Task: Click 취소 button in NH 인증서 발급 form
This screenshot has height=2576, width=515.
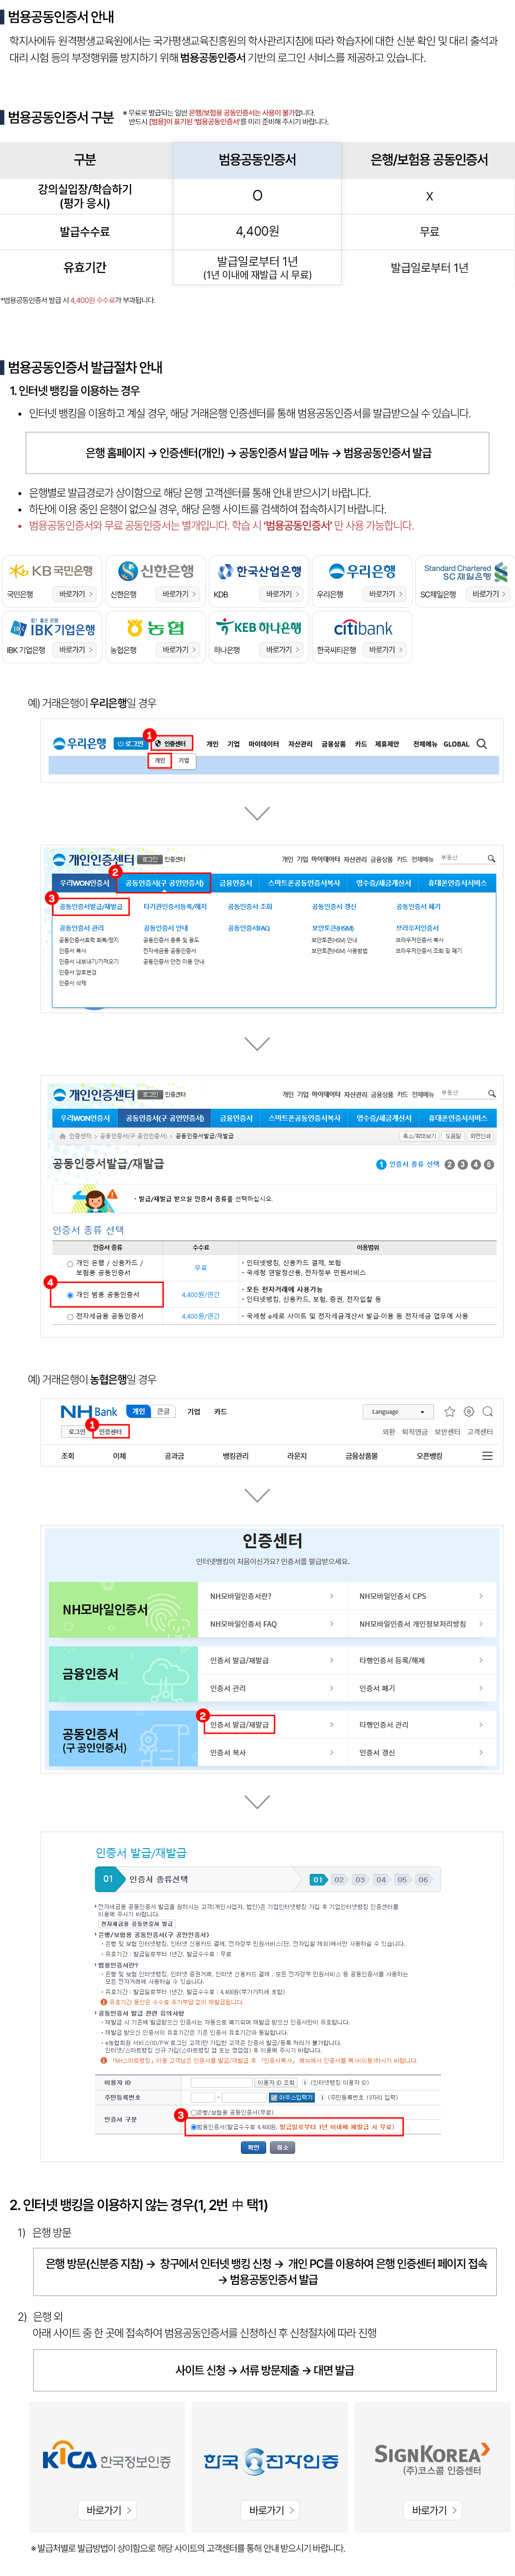Action: pos(282,2147)
